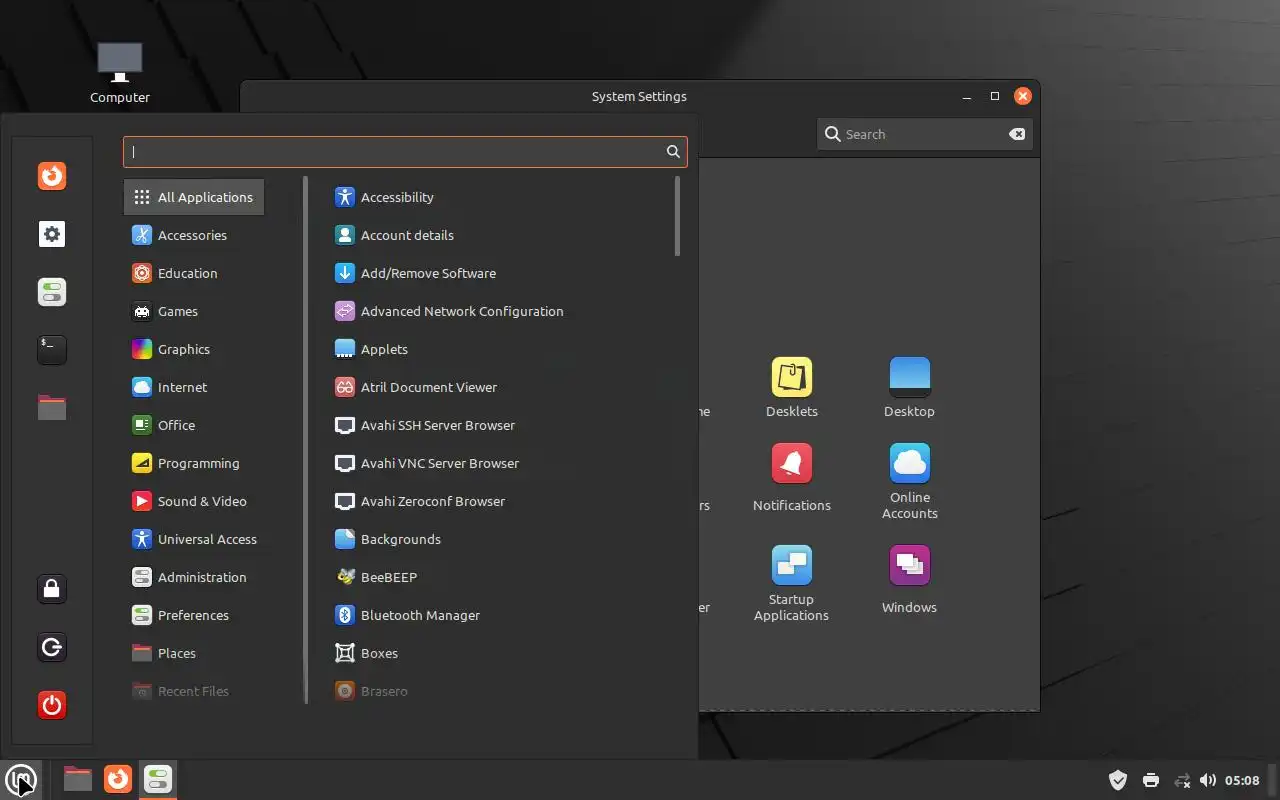The image size is (1280, 800).
Task: Open the network connection tray icon
Action: (x=1182, y=780)
